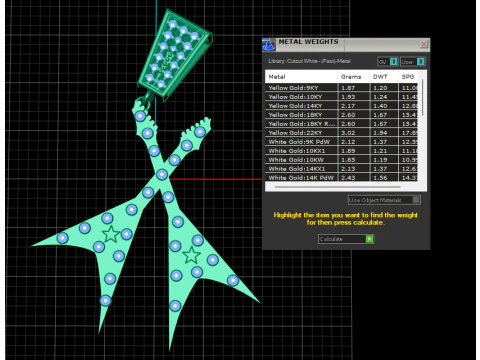This screenshot has width=480, height=360.
Task: Click the 1.56 DWT value
Action: (x=380, y=178)
